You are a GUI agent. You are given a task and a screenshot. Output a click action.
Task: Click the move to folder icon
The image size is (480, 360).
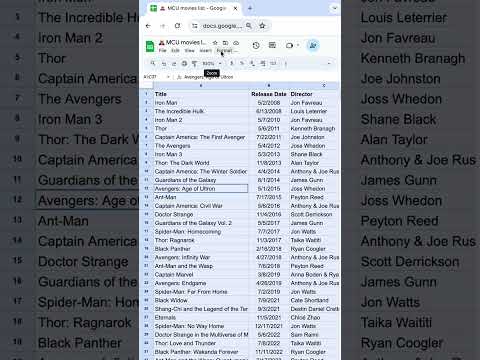225,43
